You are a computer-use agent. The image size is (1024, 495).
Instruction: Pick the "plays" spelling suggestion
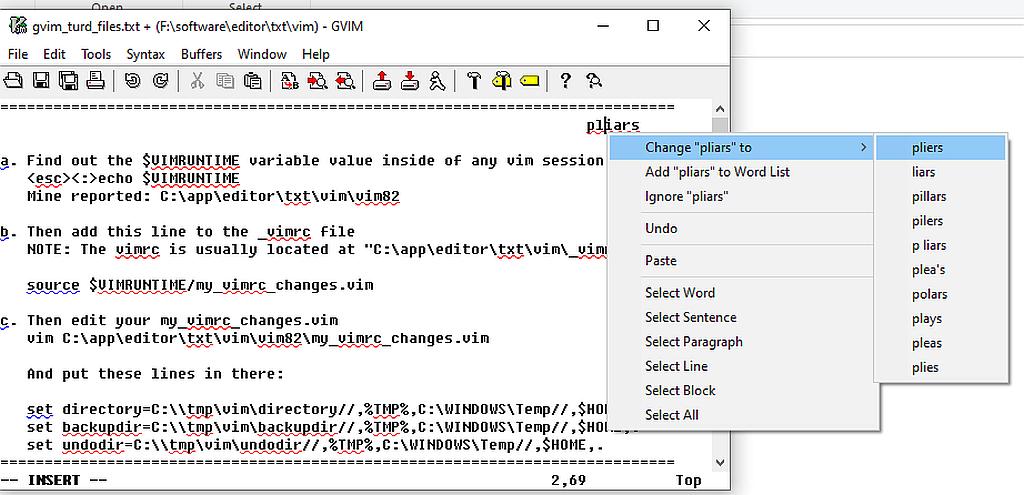[x=940, y=319]
